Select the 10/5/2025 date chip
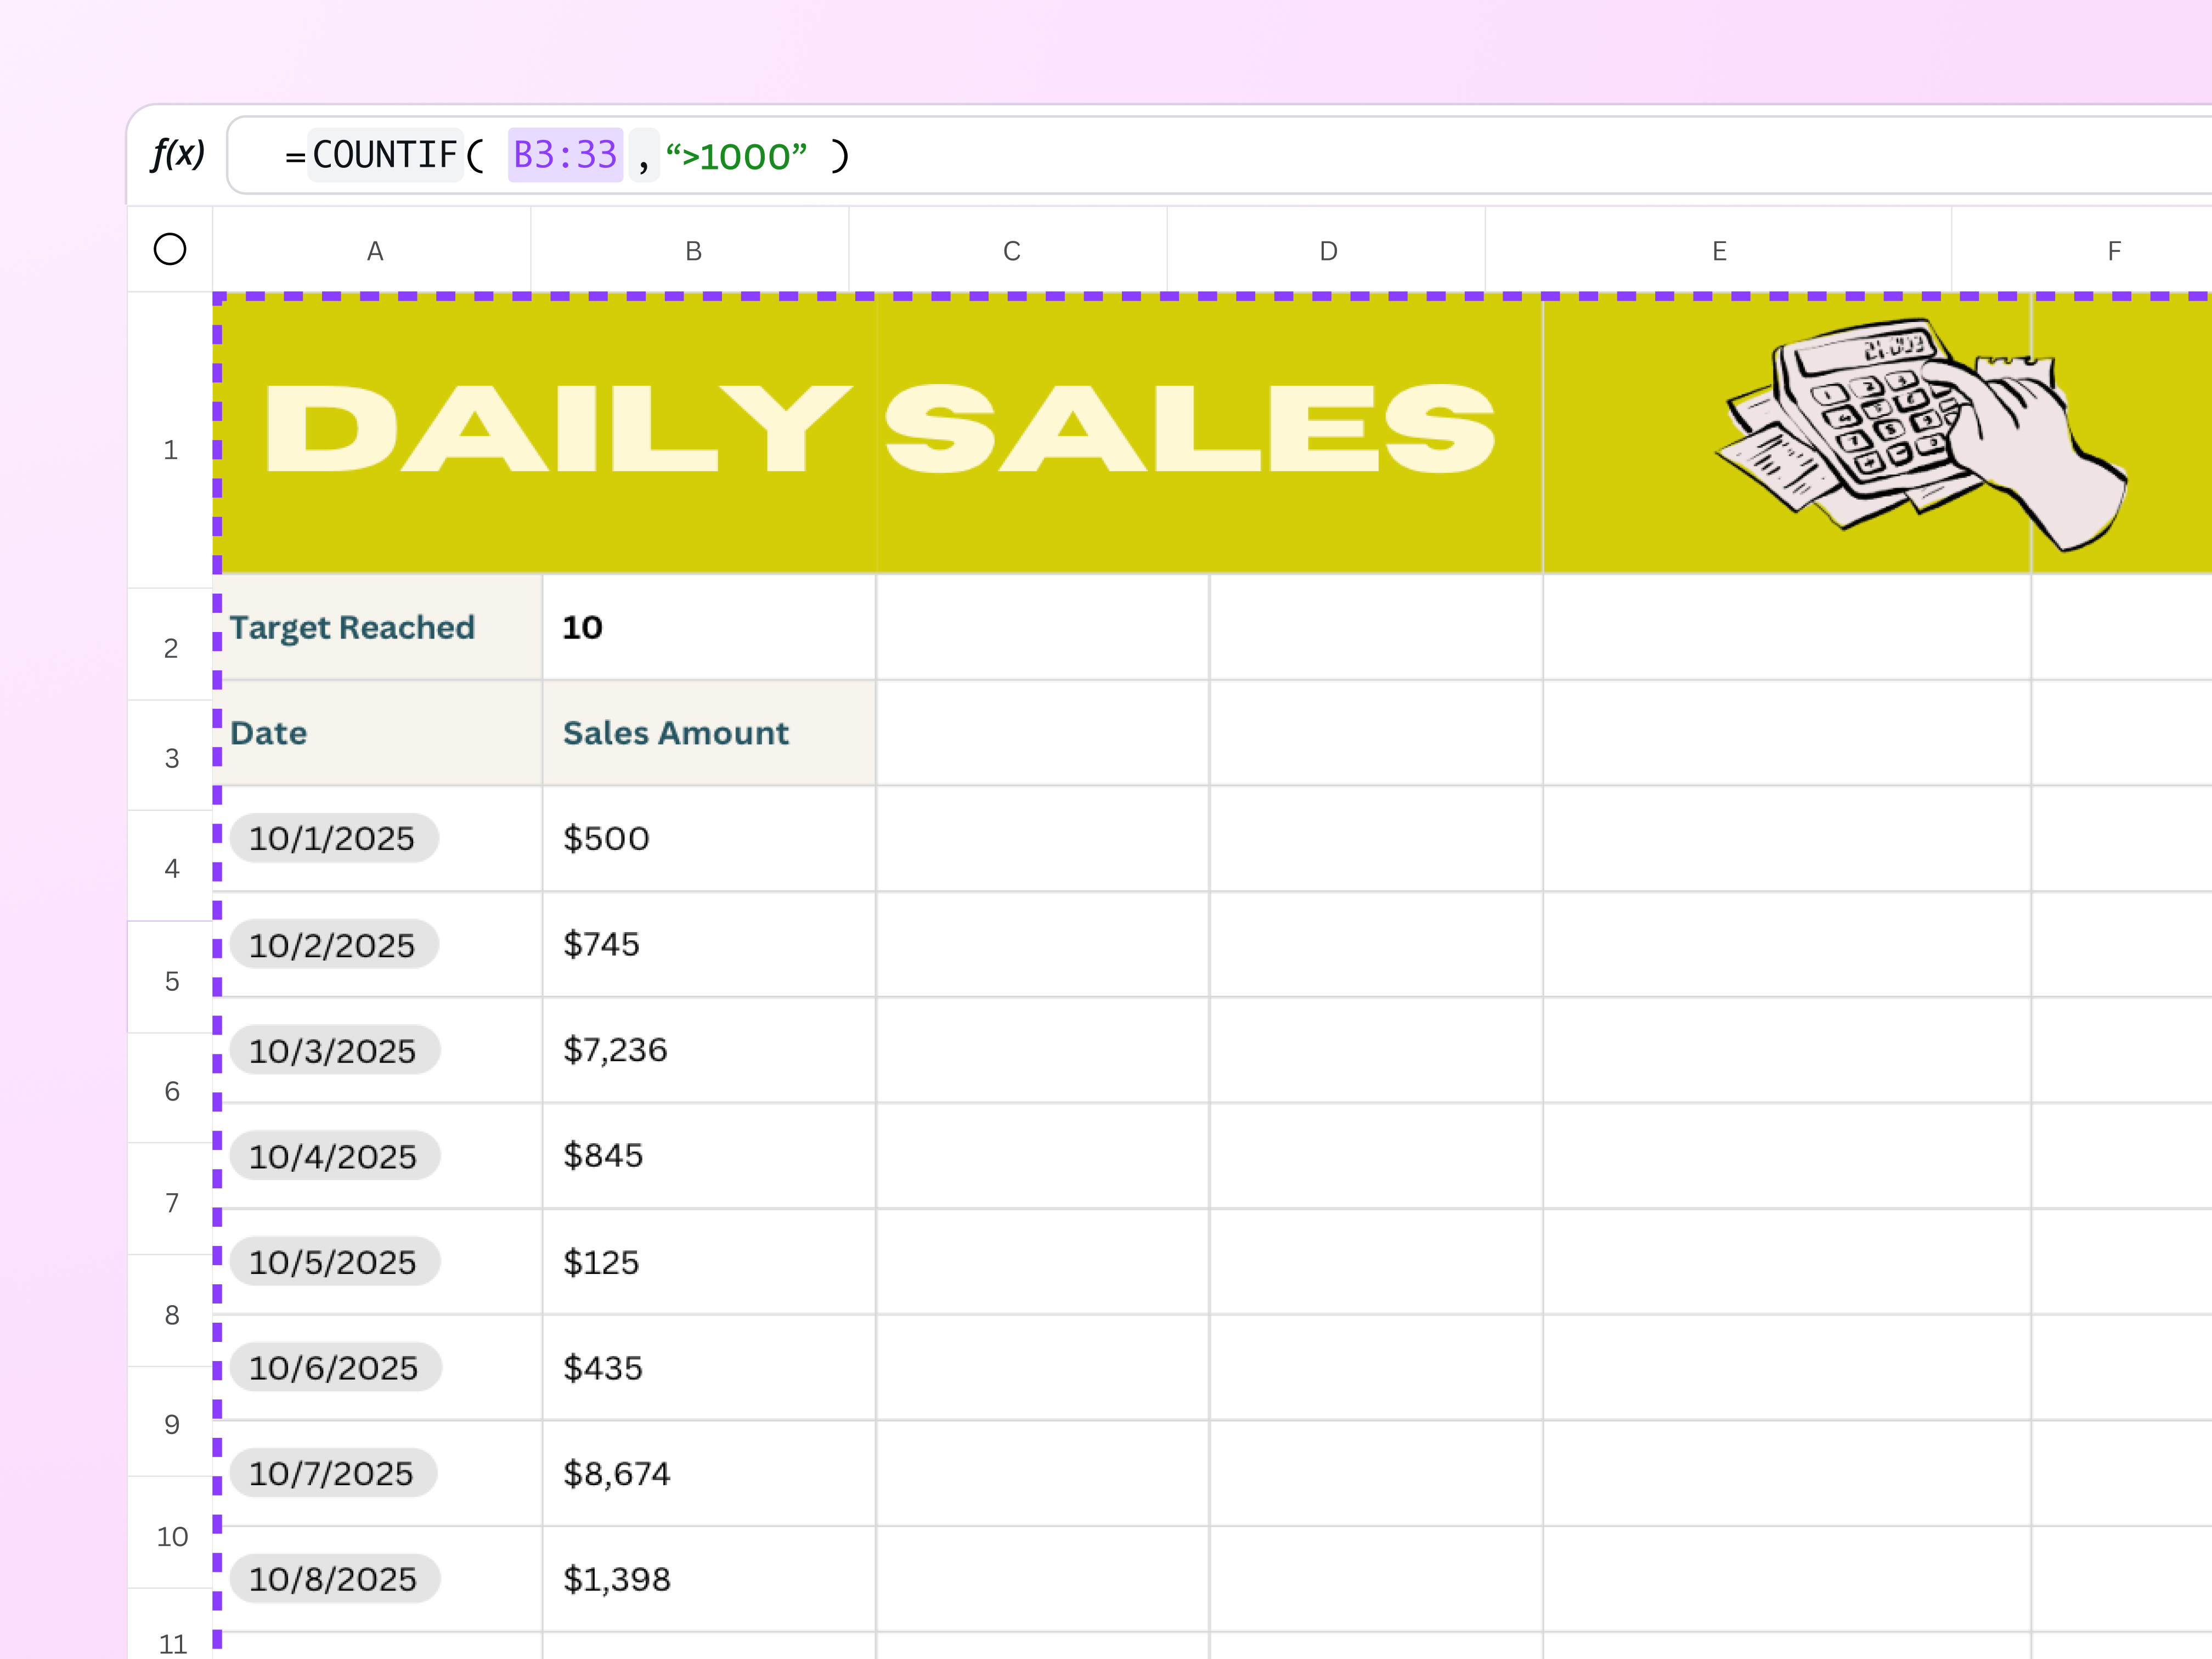 click(x=334, y=1262)
